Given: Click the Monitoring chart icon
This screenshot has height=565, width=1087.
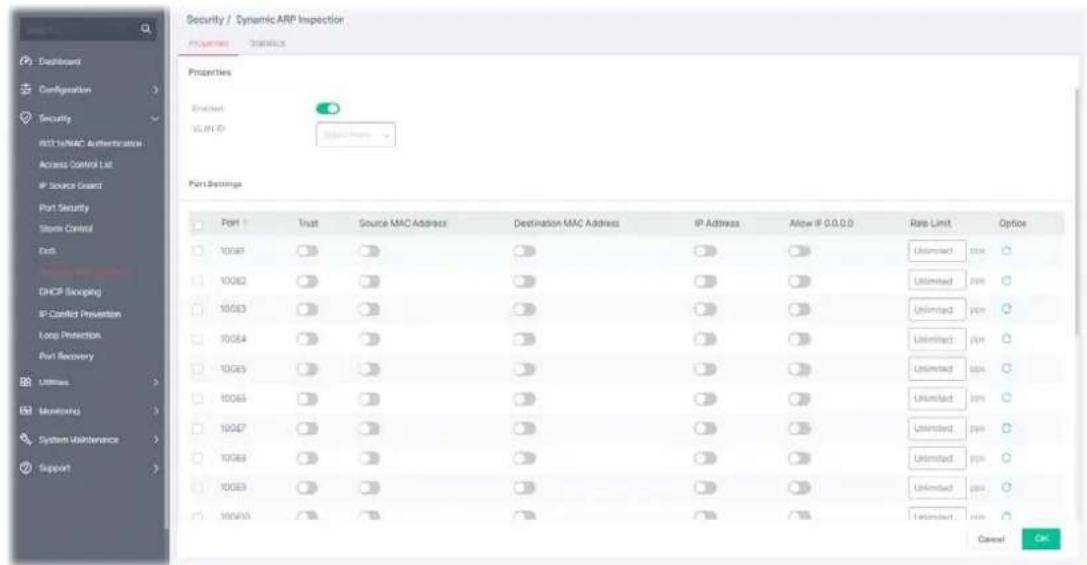Looking at the screenshot, I should click(x=26, y=411).
